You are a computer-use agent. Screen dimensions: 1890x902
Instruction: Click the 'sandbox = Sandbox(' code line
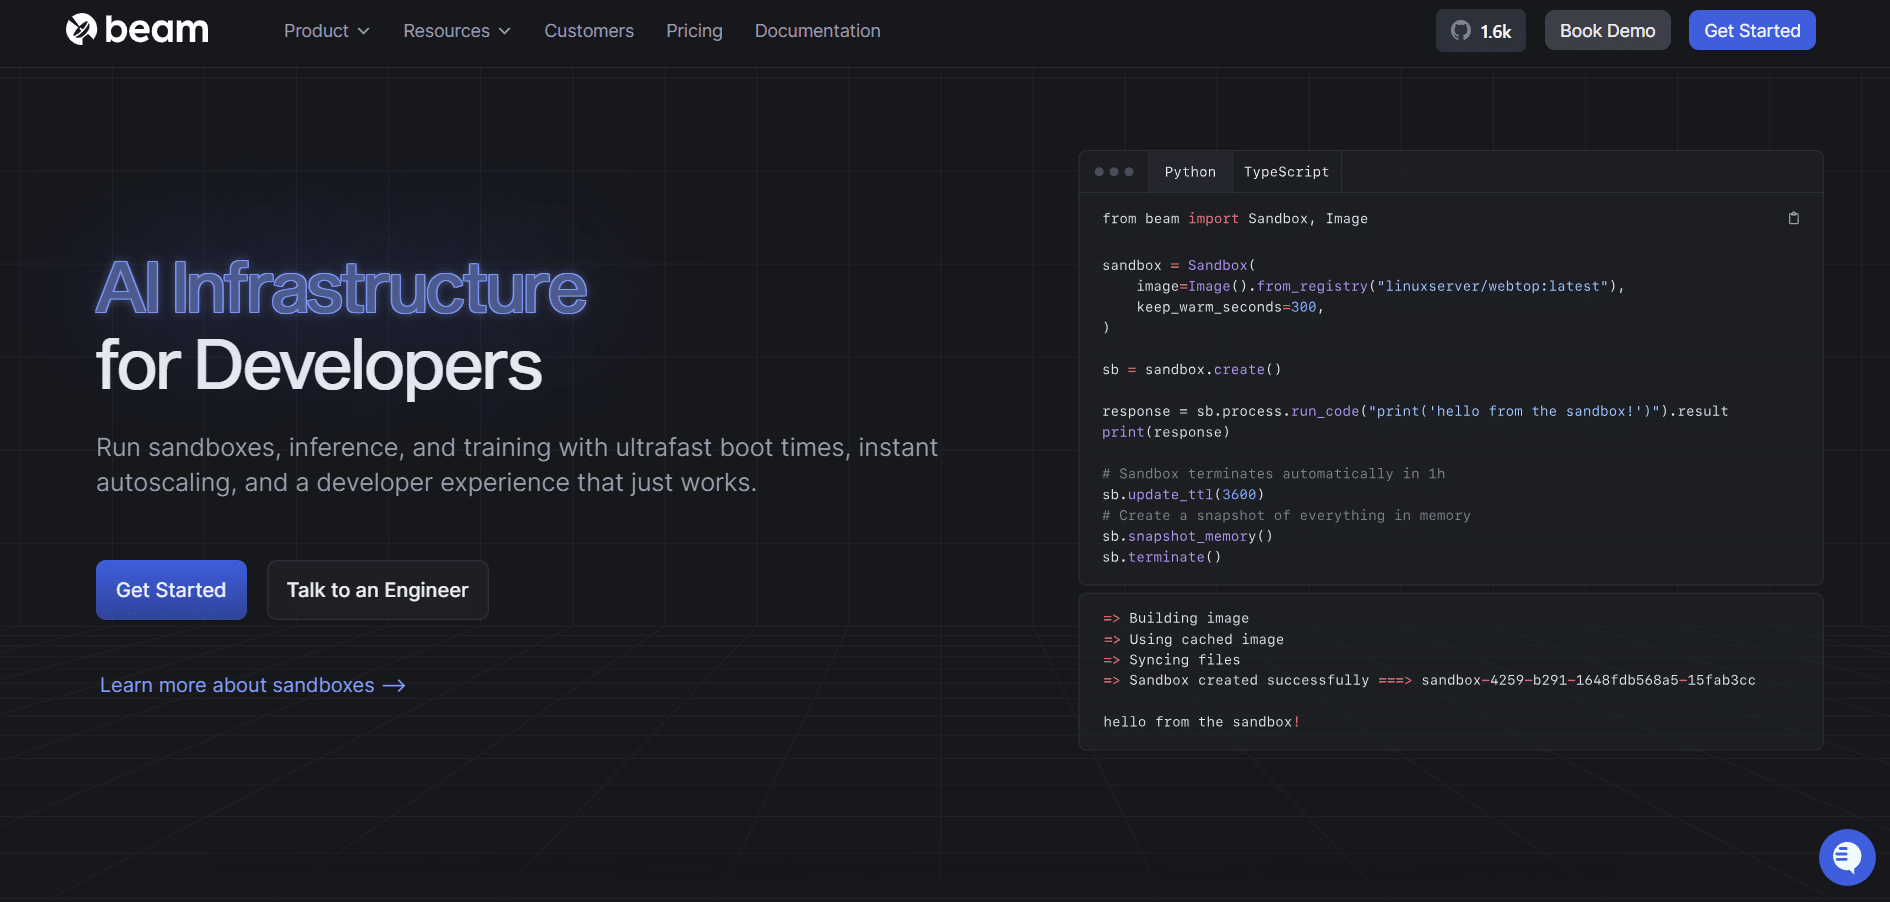pos(1179,266)
